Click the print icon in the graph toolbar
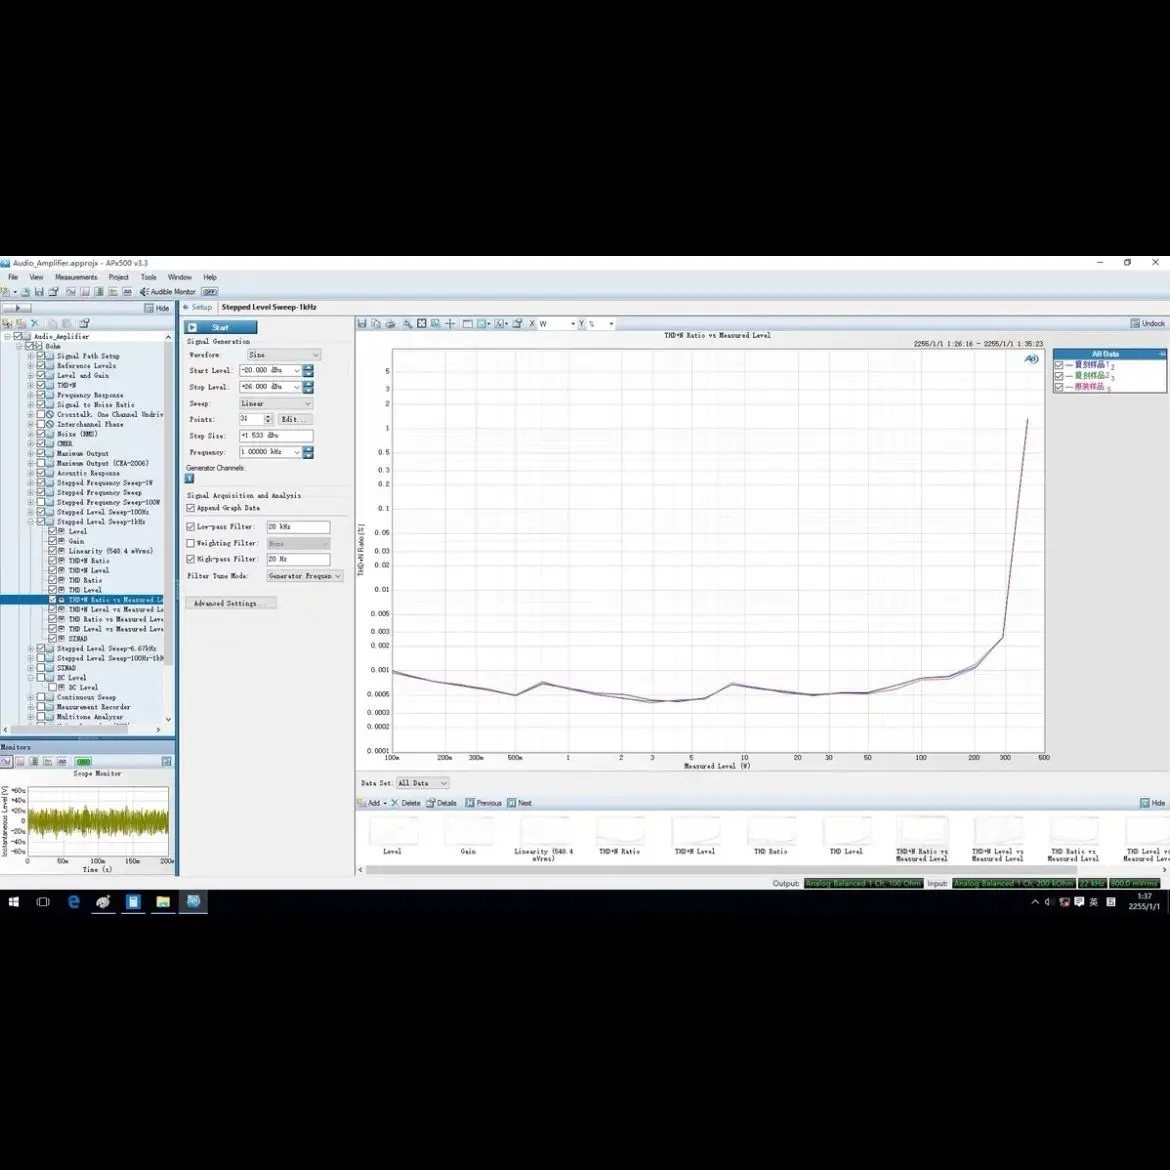Viewport: 1170px width, 1170px height. [x=390, y=324]
